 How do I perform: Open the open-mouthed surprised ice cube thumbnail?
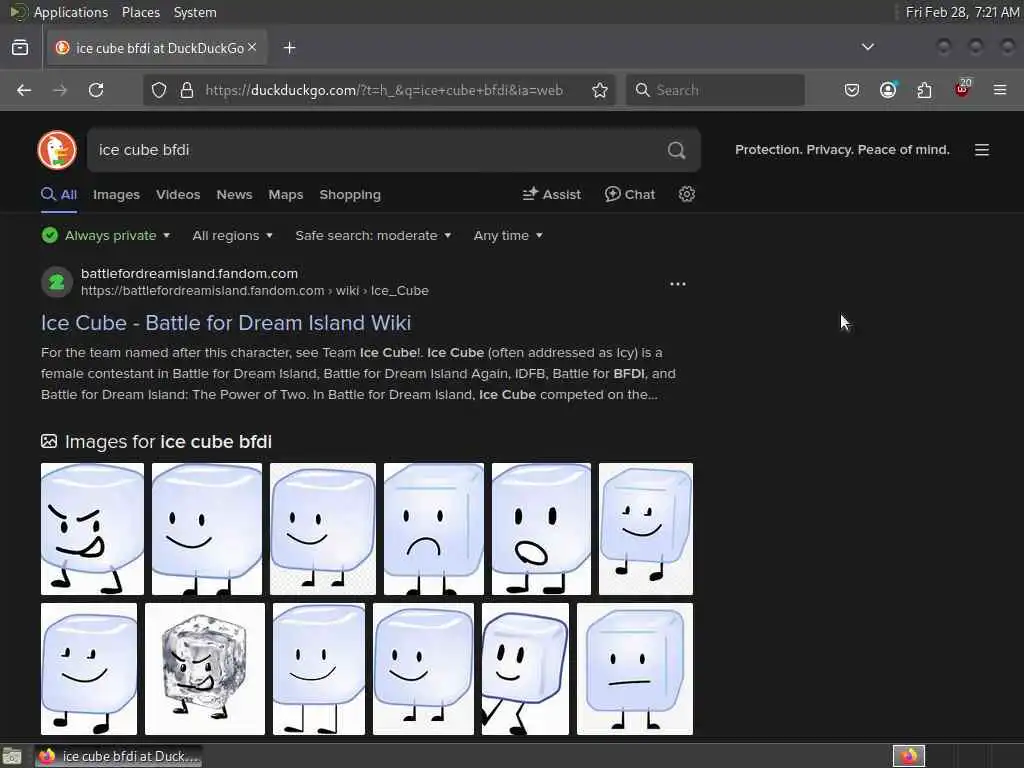click(x=541, y=529)
